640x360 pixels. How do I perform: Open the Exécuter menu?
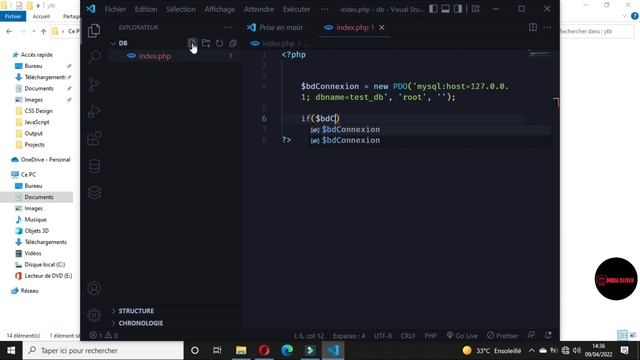click(x=297, y=9)
